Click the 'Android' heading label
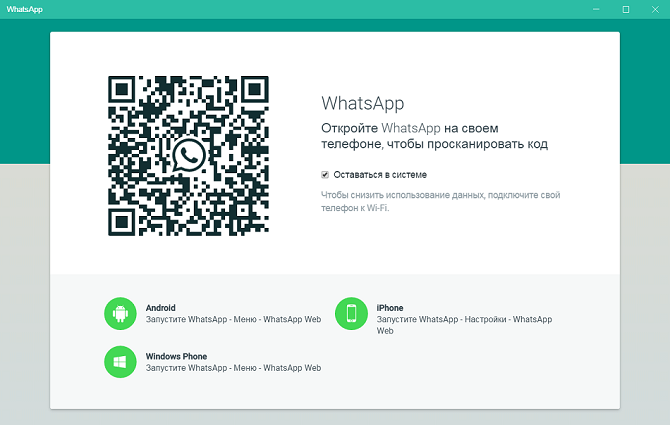670x425 pixels. coord(161,308)
